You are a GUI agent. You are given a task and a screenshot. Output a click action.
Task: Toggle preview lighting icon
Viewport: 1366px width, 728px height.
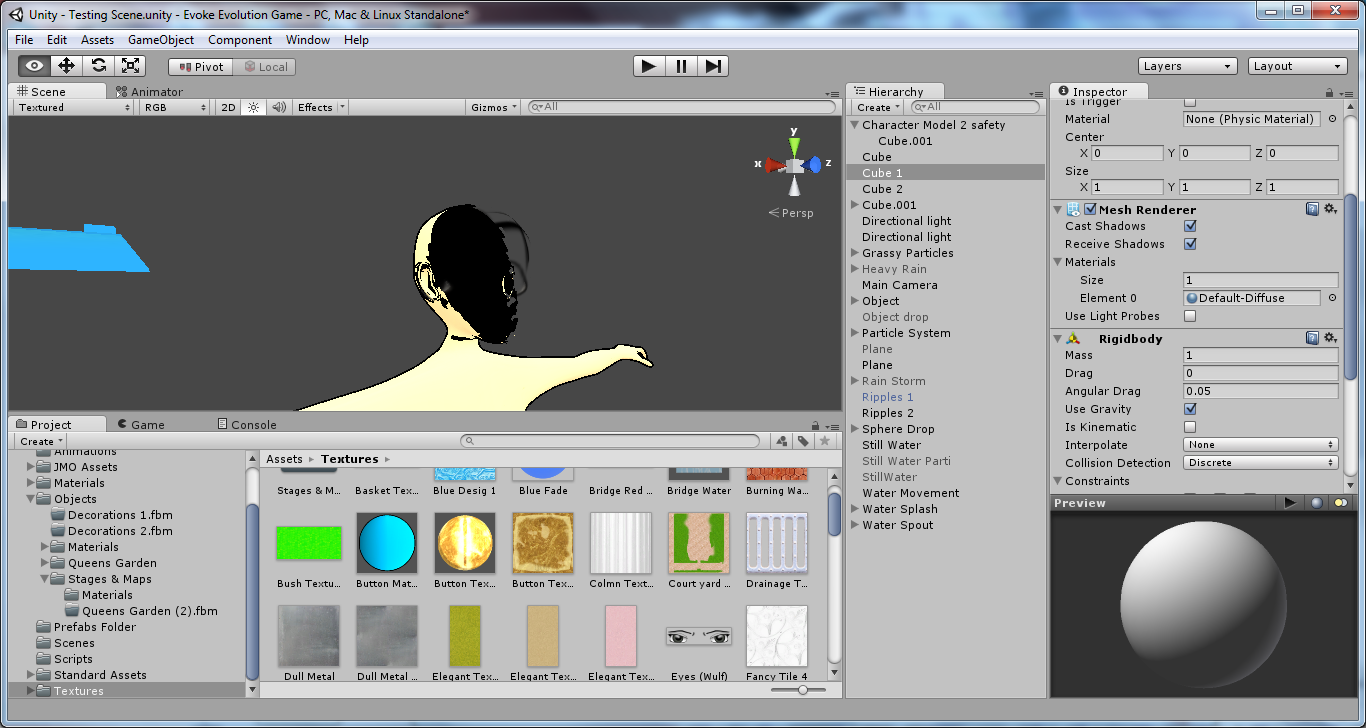click(x=1340, y=503)
